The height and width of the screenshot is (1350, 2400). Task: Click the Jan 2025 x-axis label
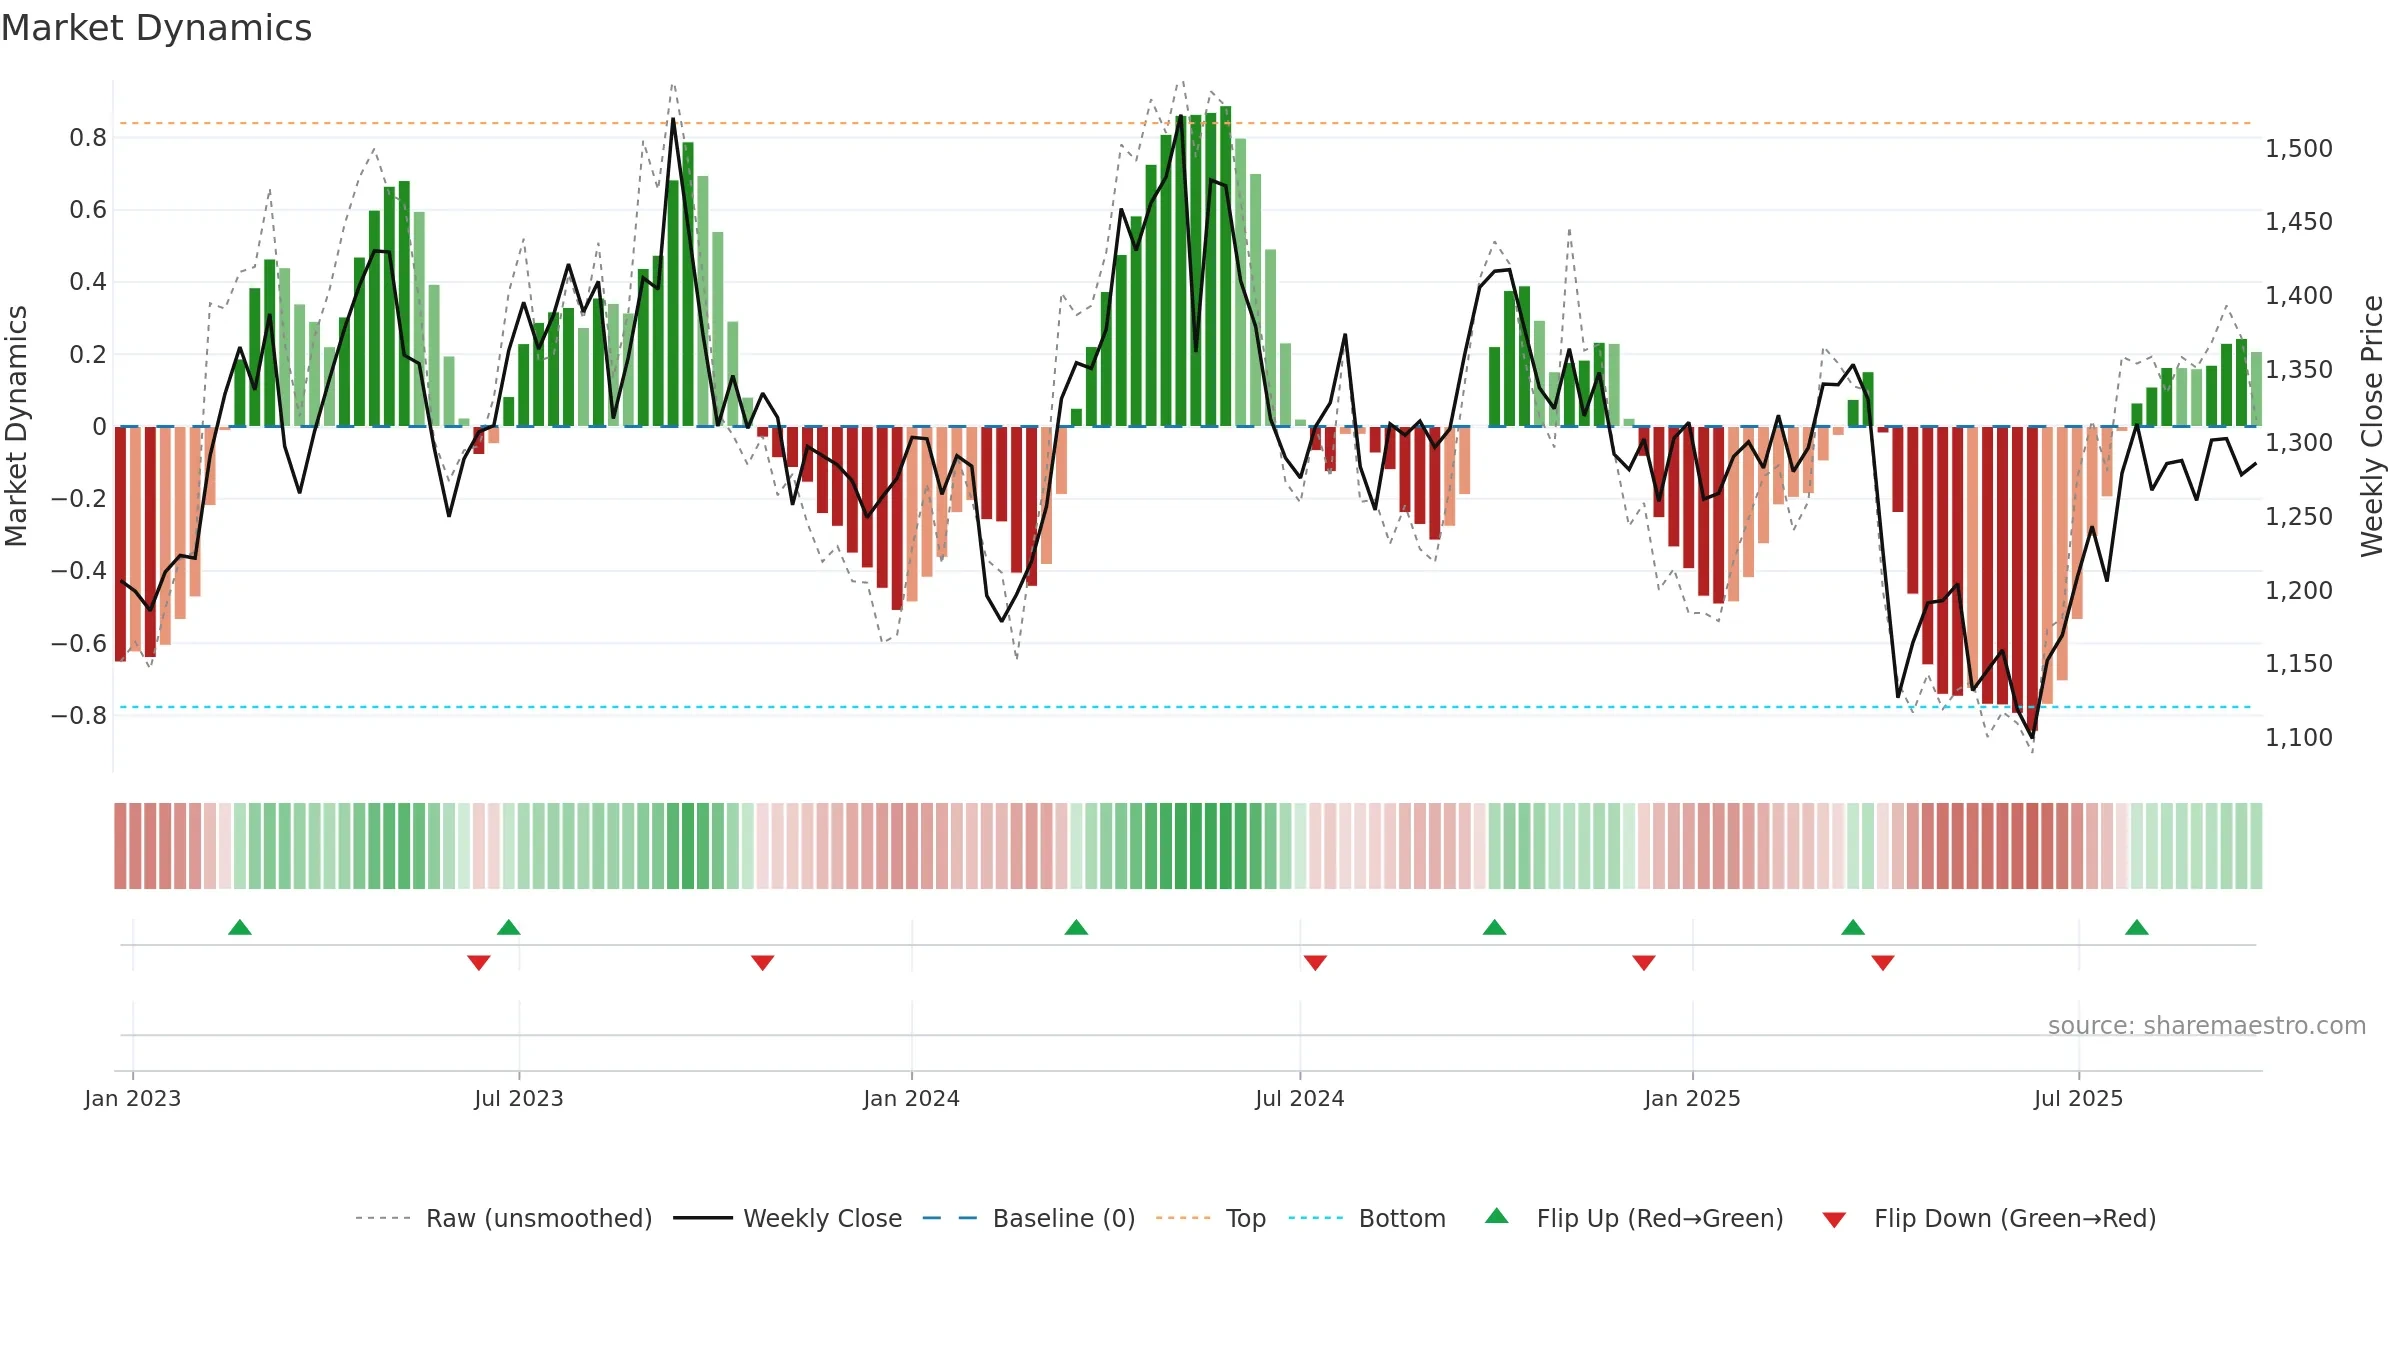[x=1693, y=1098]
